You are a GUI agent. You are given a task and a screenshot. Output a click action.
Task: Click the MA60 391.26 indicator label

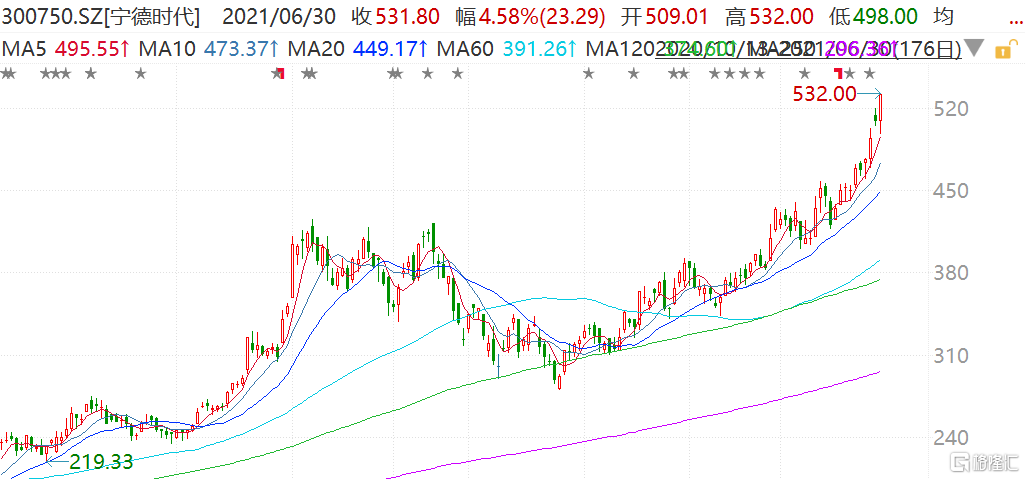507,48
